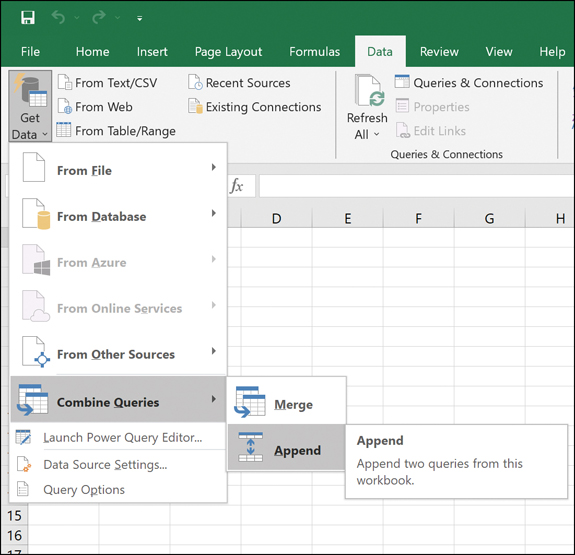Click the From Text/CSV label

(x=116, y=83)
